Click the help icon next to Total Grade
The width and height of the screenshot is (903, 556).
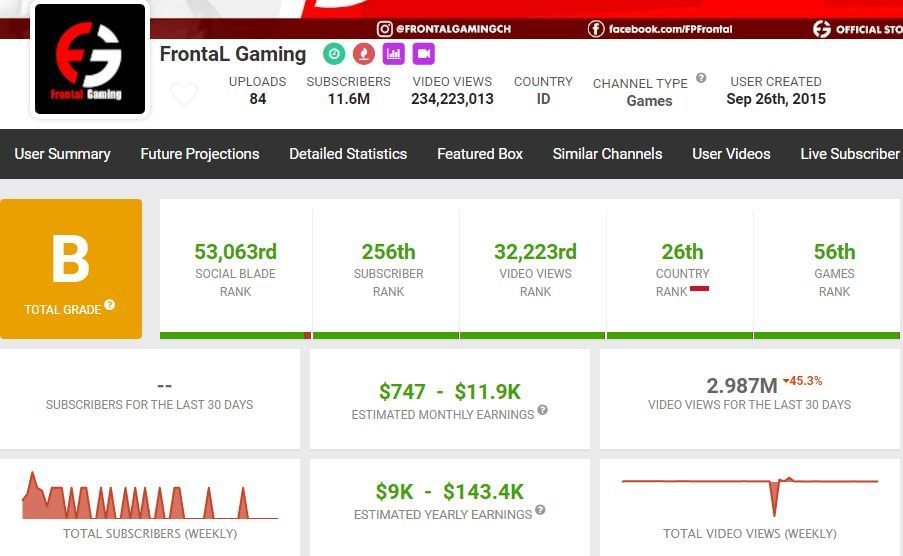click(110, 305)
